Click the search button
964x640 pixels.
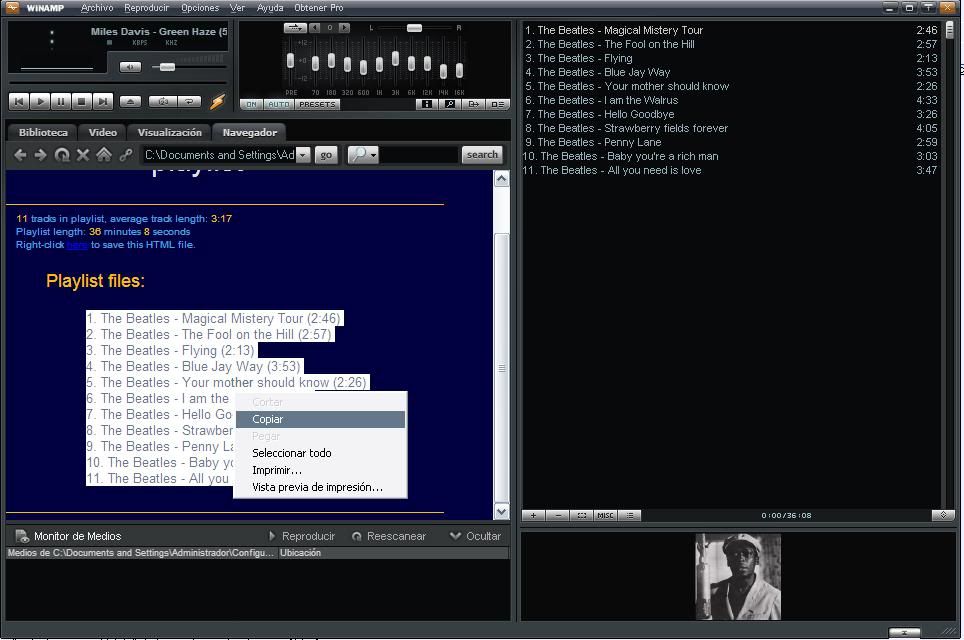coord(482,155)
